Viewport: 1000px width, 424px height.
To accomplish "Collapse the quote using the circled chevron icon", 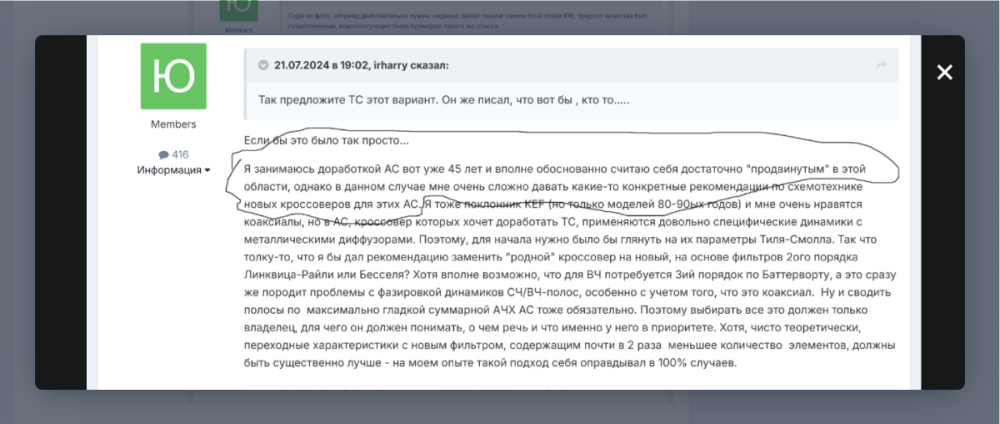I will (263, 65).
